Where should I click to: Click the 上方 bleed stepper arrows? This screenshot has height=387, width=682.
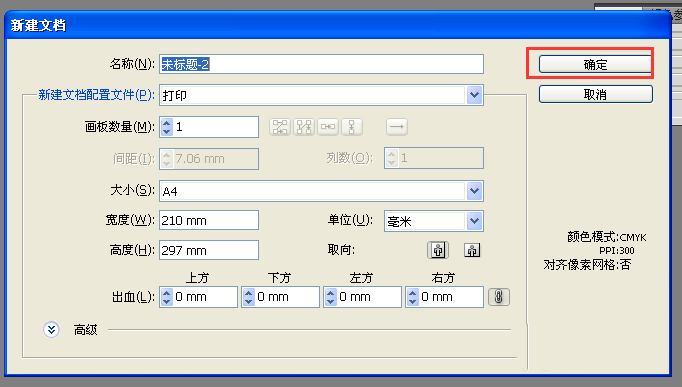pyautogui.click(x=167, y=297)
